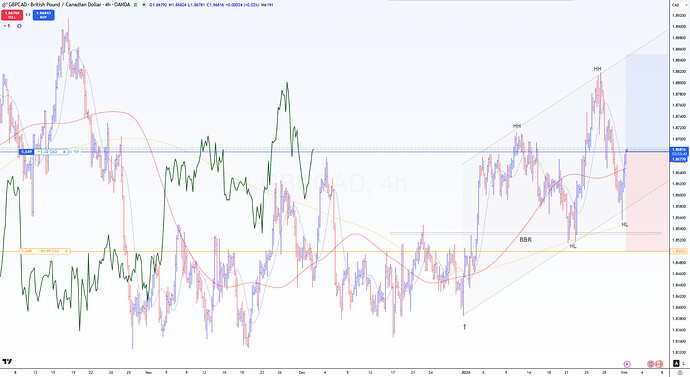690x377 pixels.
Task: Select the topmost HH label near the January peak
Action: point(597,69)
